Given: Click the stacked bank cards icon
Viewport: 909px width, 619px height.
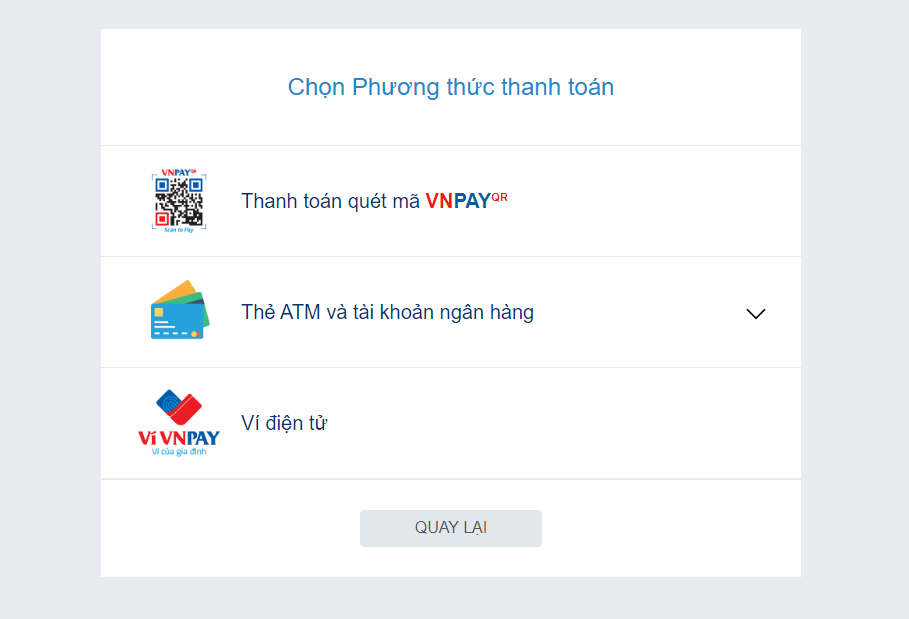Looking at the screenshot, I should click(180, 310).
